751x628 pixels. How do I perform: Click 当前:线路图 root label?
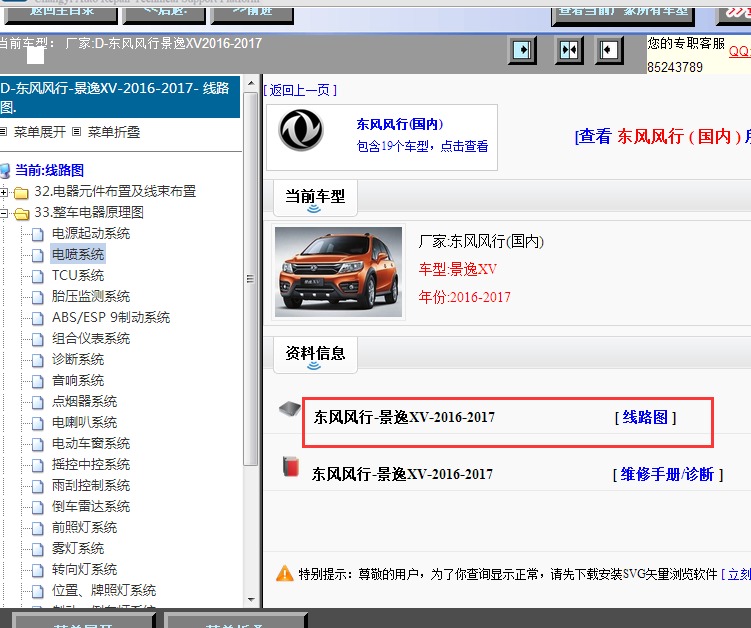pos(49,170)
